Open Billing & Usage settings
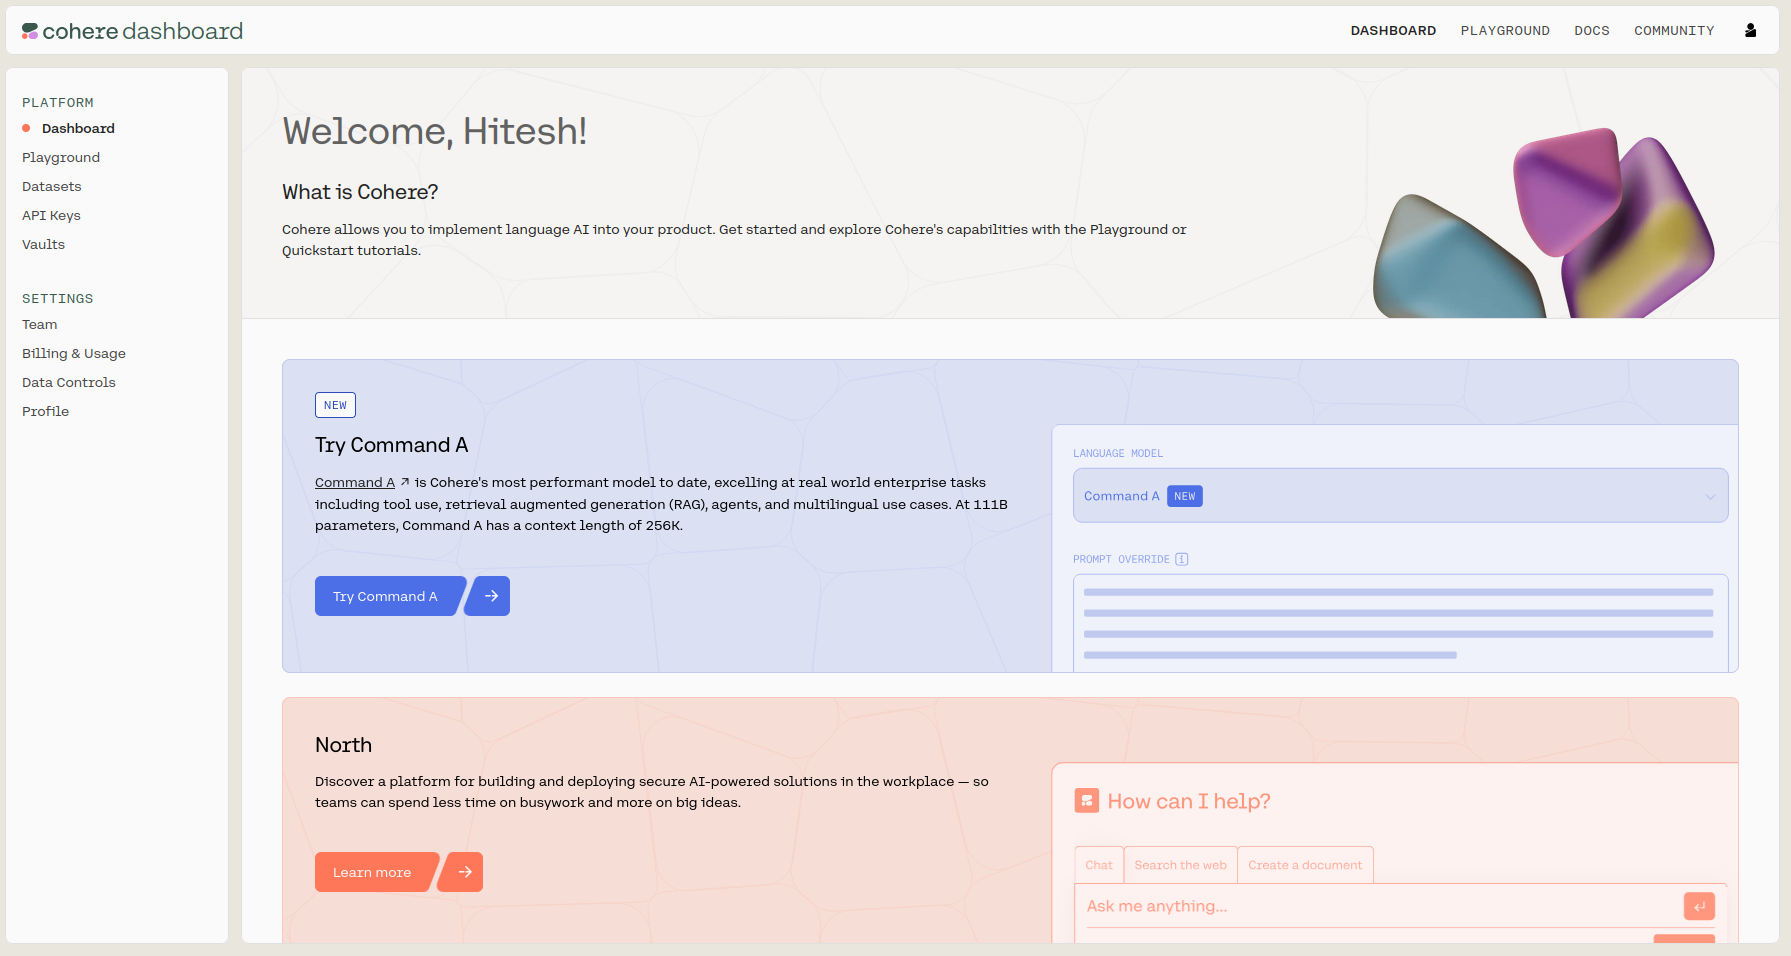 click(74, 353)
